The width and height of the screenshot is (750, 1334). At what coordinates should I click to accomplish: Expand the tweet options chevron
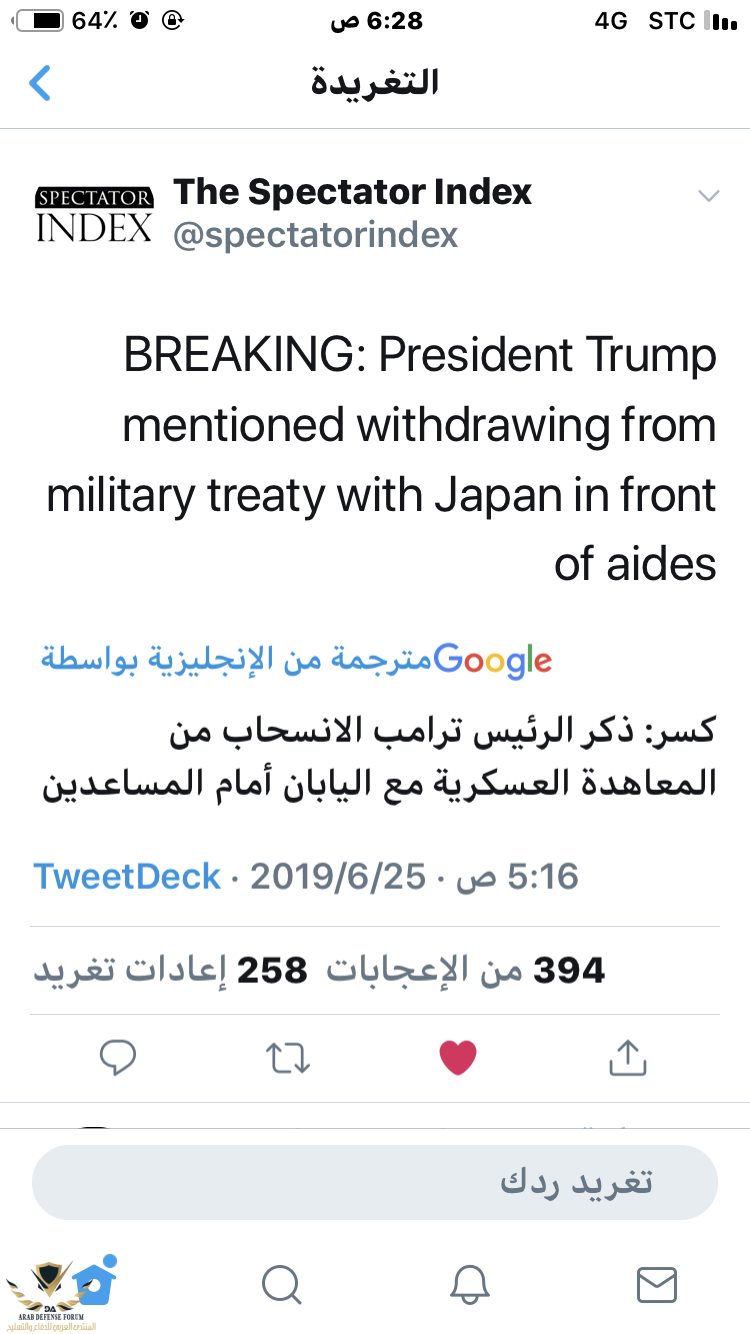click(708, 196)
